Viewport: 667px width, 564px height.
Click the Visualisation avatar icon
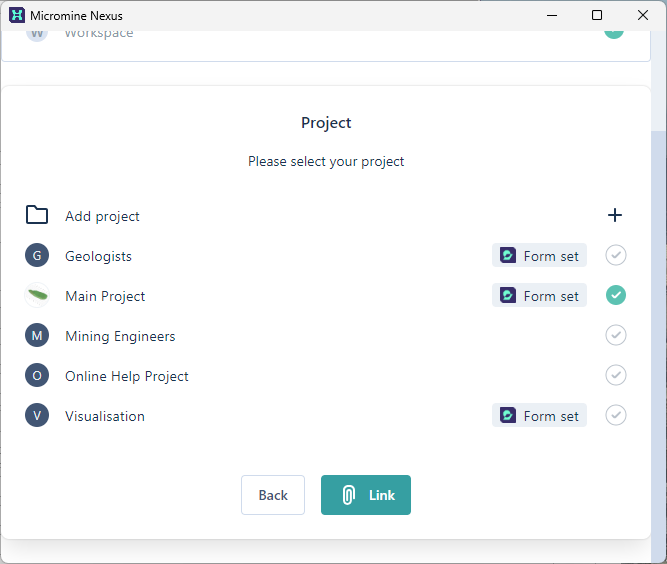pyautogui.click(x=37, y=416)
